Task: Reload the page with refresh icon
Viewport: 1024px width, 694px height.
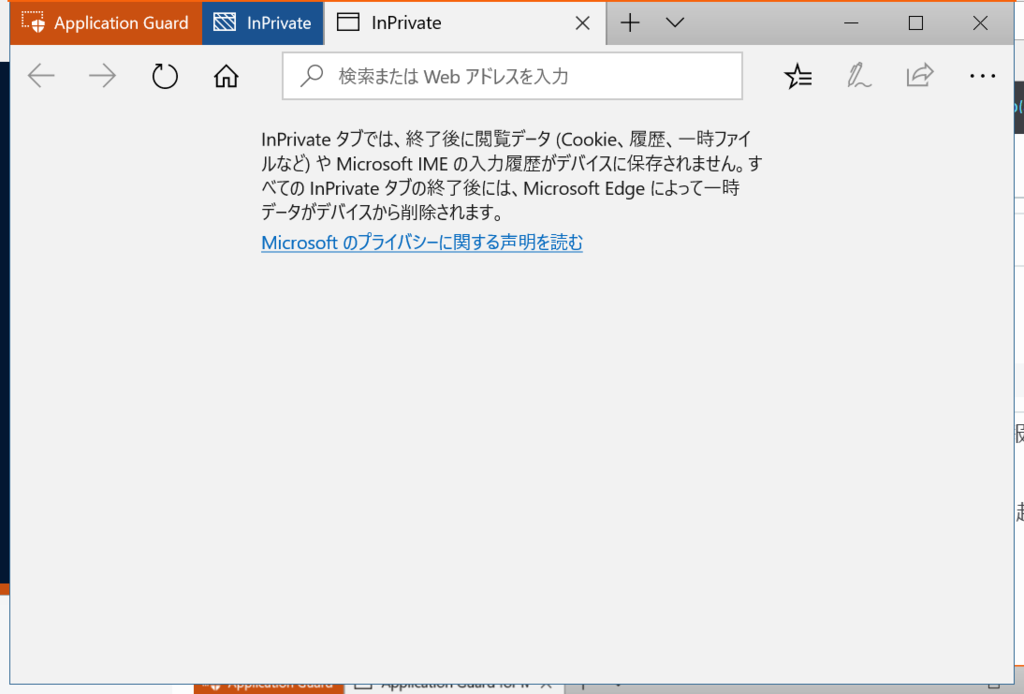Action: [165, 76]
